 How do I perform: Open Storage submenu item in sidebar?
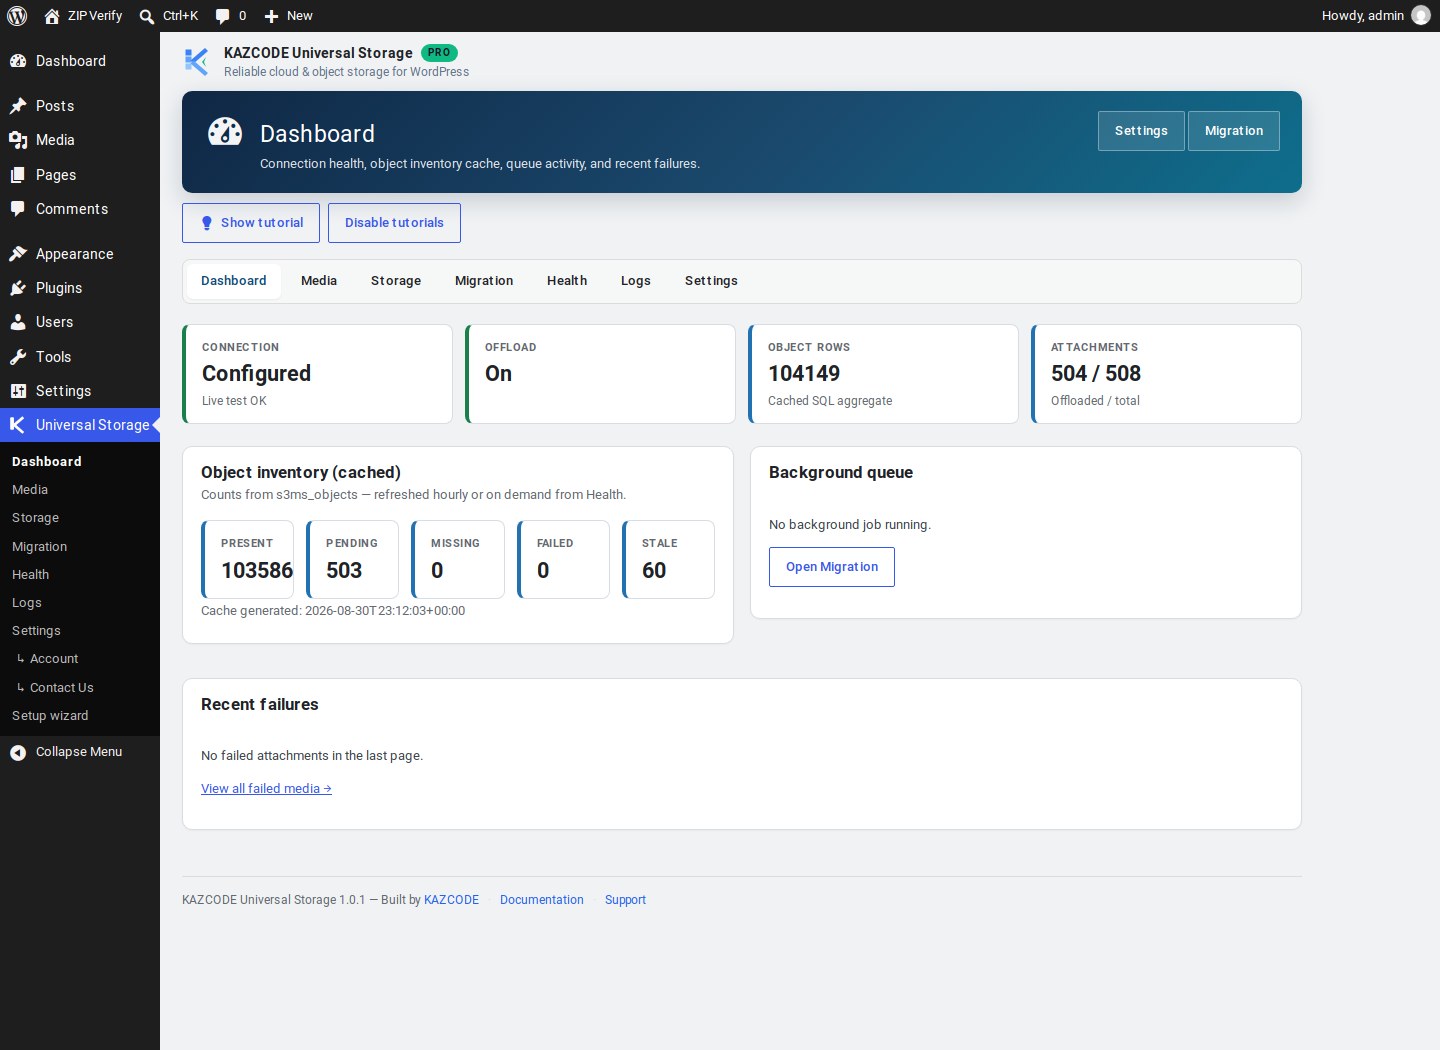tap(80, 518)
